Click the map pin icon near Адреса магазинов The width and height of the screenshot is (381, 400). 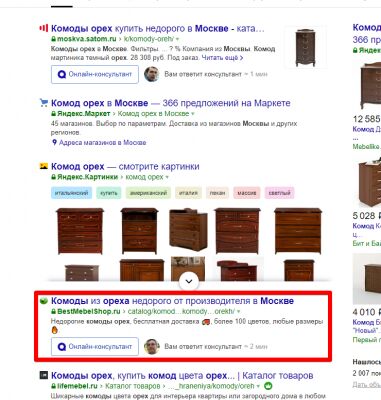pyautogui.click(x=54, y=142)
